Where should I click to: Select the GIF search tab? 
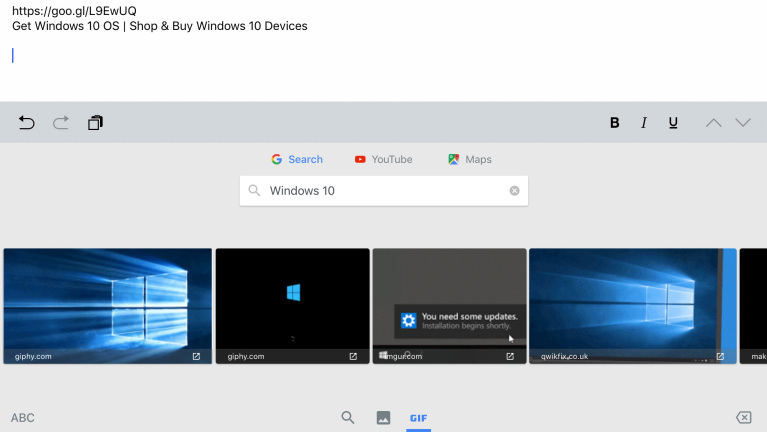[418, 418]
